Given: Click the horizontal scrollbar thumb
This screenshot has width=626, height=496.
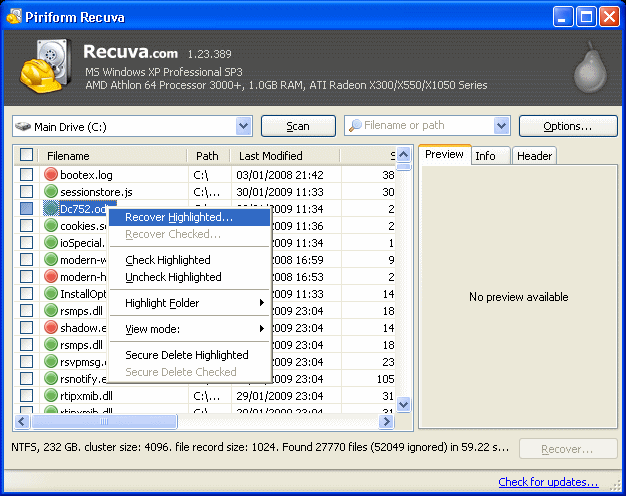Looking at the screenshot, I should coord(104,421).
